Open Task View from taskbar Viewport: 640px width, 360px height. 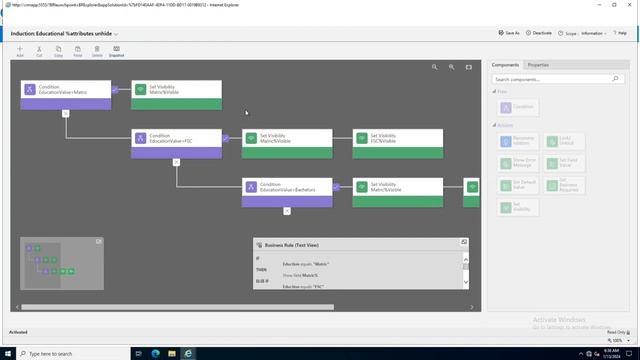click(x=138, y=353)
